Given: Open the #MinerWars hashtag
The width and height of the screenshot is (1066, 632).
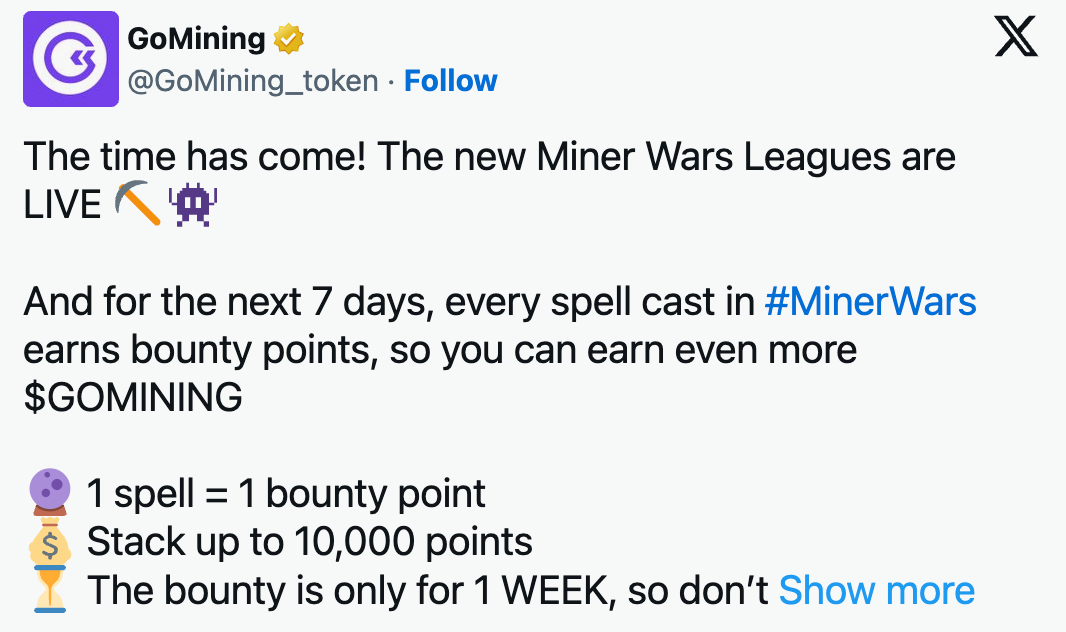Looking at the screenshot, I should [870, 302].
